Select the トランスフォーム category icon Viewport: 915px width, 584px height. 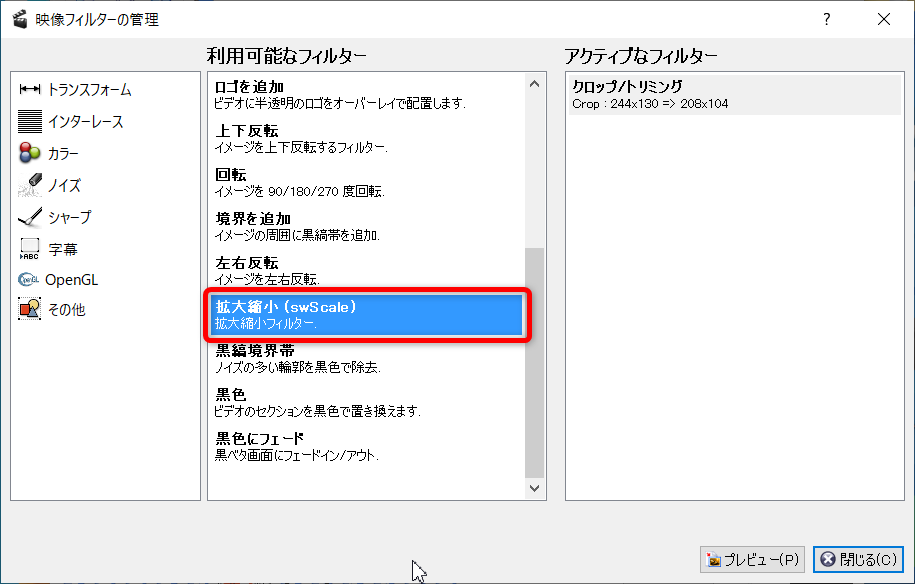(x=29, y=90)
